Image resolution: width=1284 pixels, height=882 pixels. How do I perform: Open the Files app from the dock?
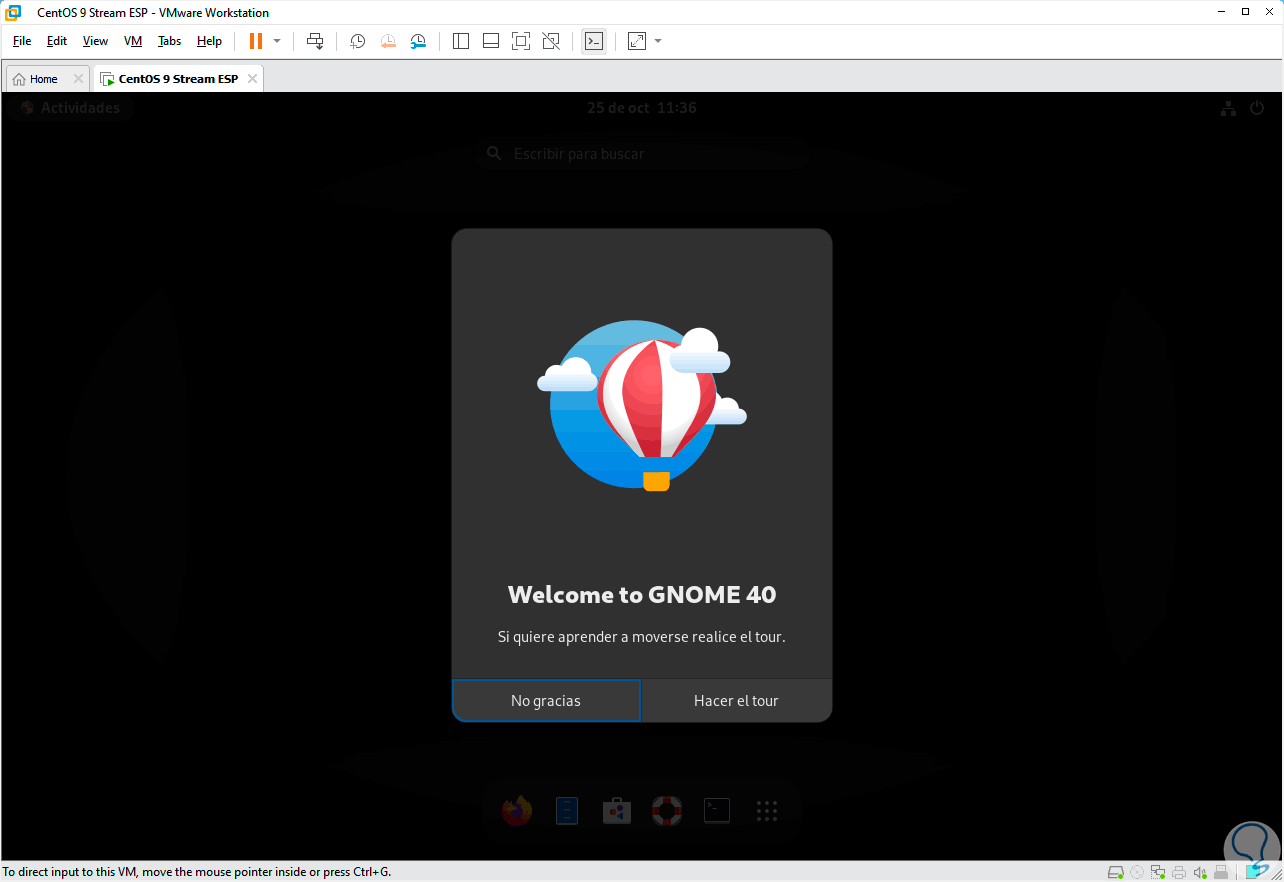pos(567,810)
